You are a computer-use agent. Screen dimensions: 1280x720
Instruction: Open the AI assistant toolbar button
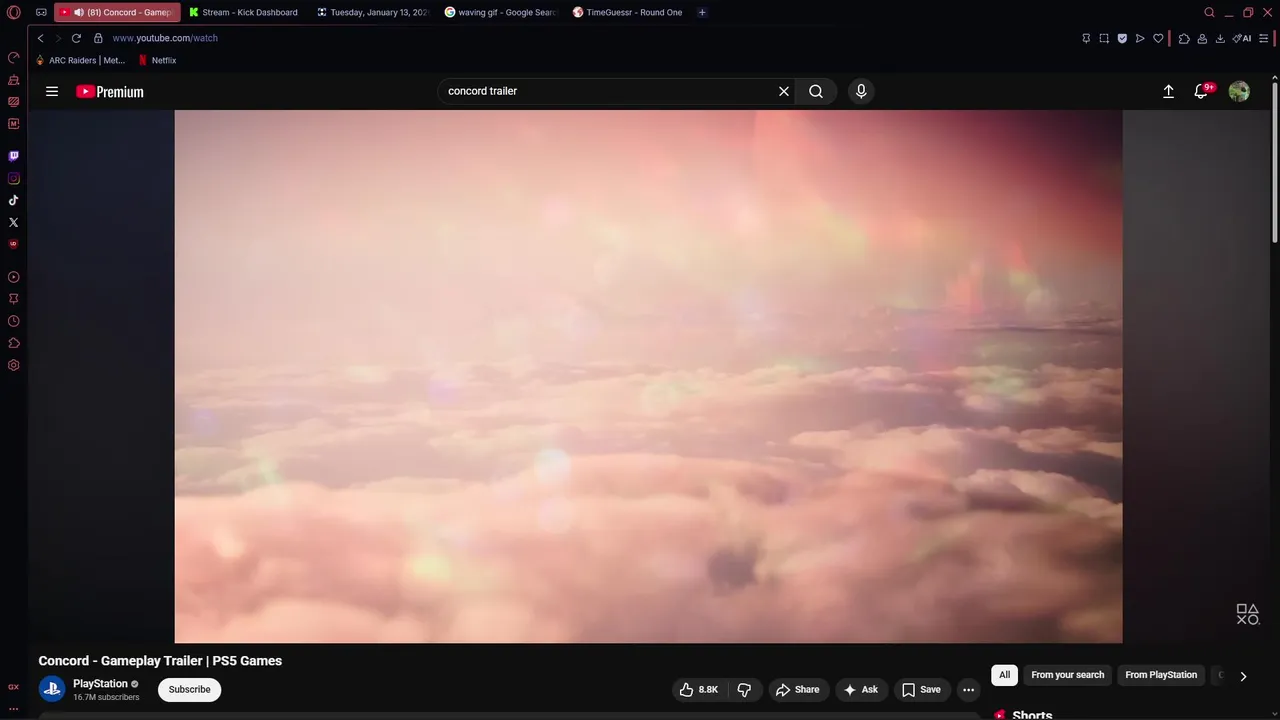click(x=1242, y=38)
